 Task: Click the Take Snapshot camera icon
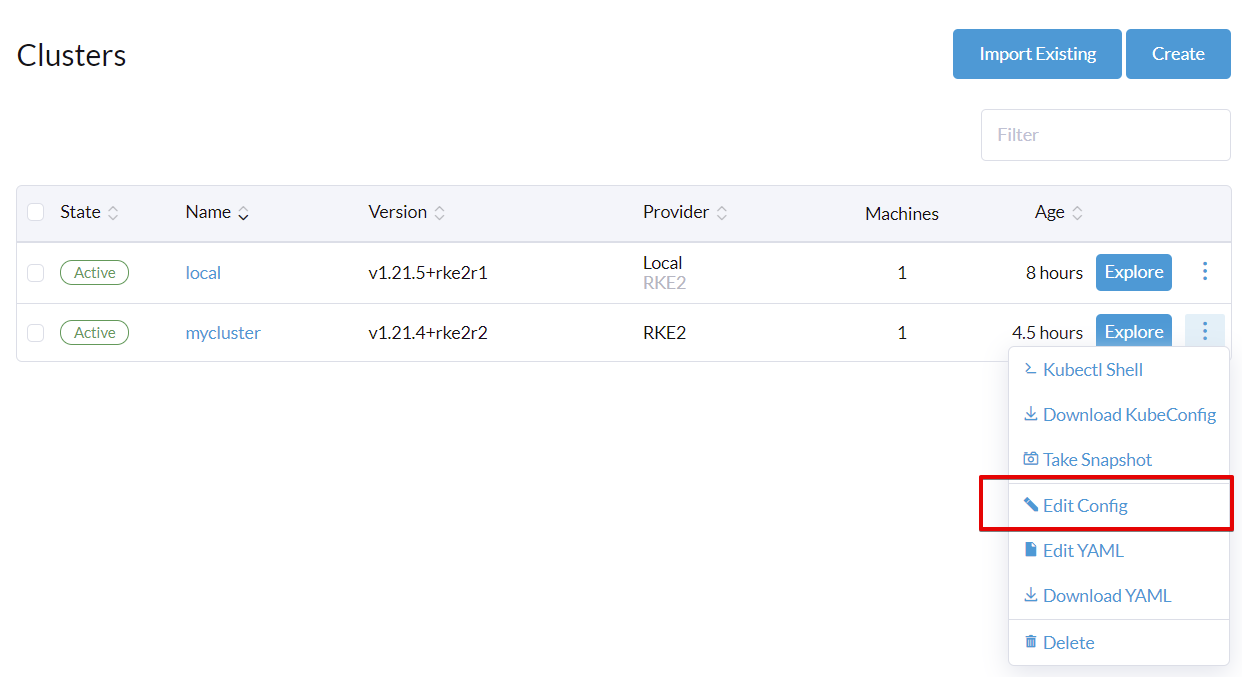(1031, 459)
